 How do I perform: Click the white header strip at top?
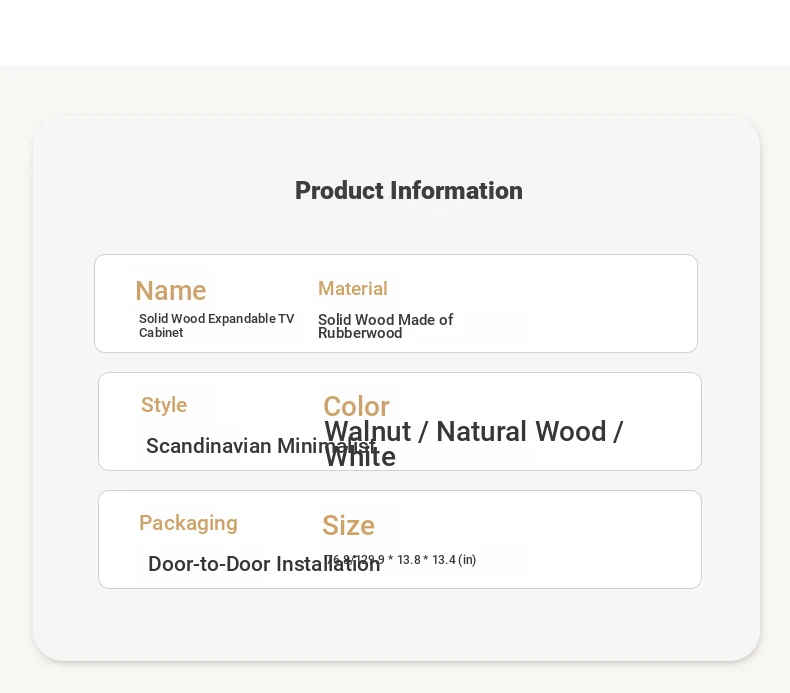tap(395, 33)
